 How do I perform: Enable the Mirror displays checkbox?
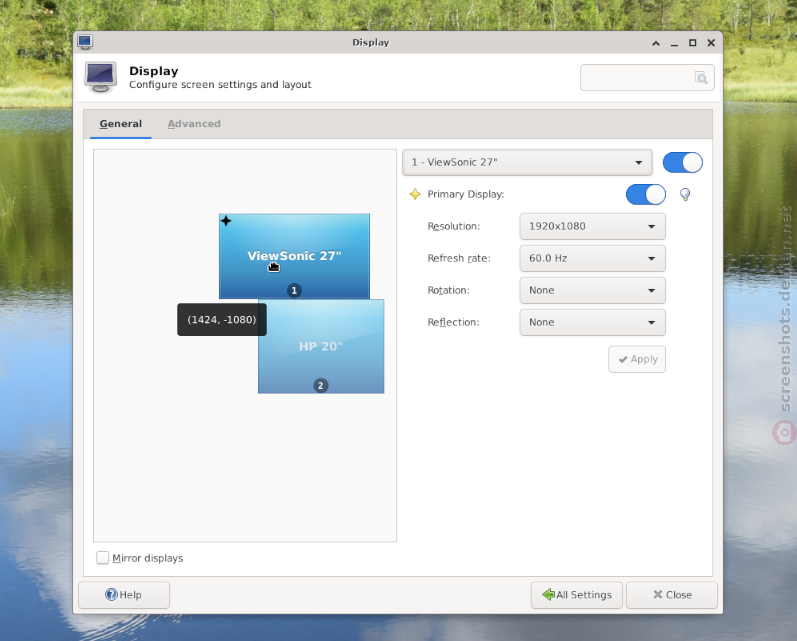click(103, 558)
